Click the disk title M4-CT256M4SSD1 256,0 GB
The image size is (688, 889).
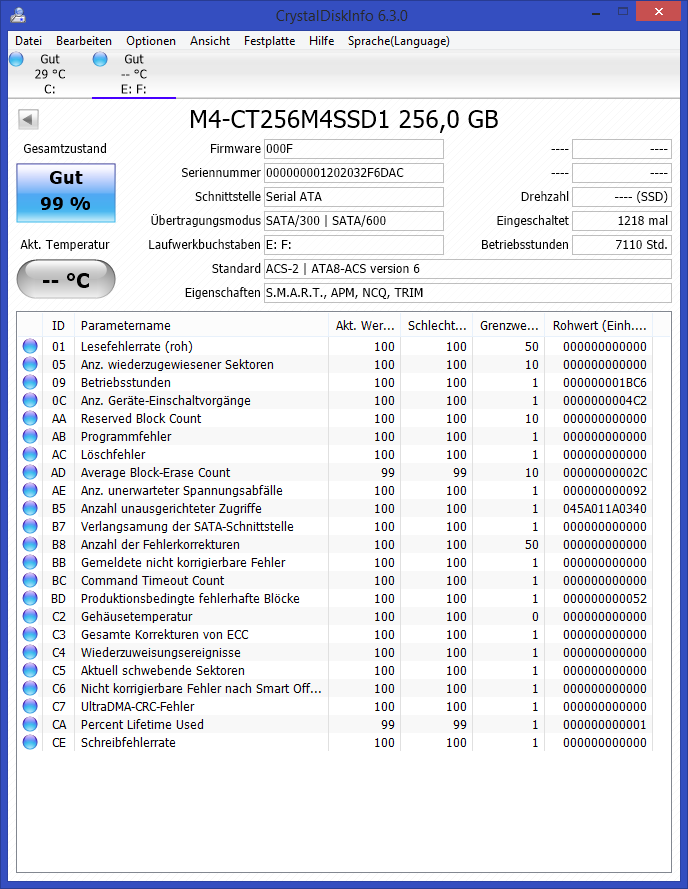pos(344,120)
